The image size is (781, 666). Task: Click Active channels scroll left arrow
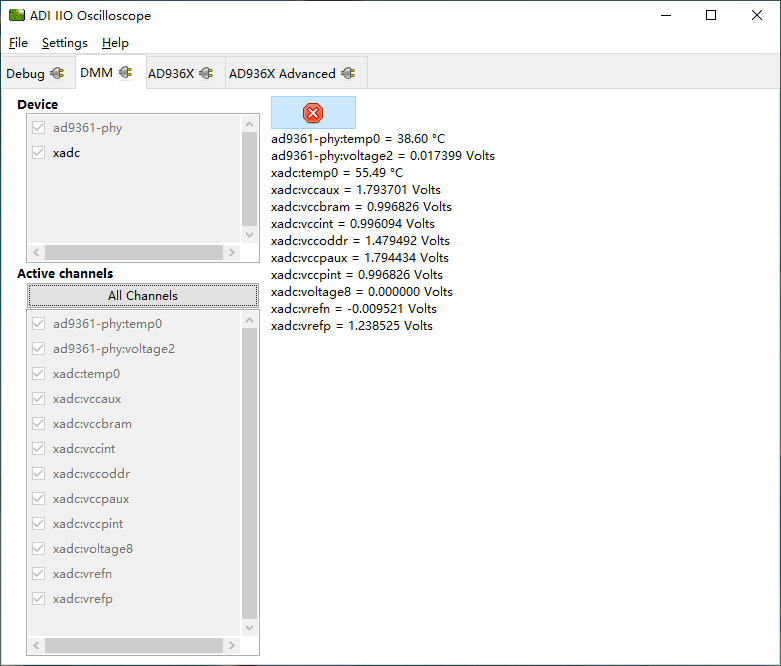pos(36,646)
